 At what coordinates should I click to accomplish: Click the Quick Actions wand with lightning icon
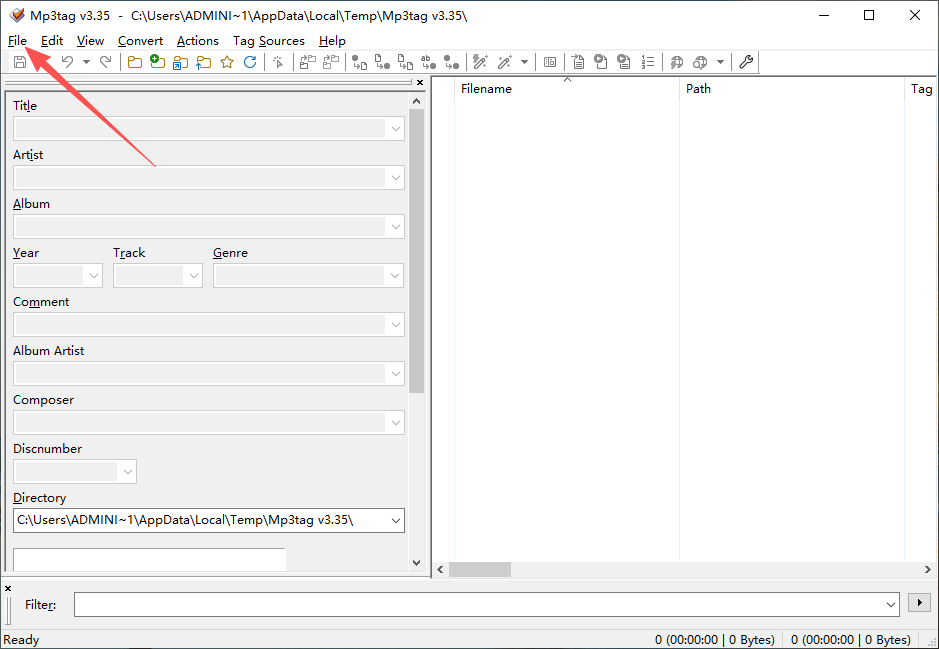[480, 62]
